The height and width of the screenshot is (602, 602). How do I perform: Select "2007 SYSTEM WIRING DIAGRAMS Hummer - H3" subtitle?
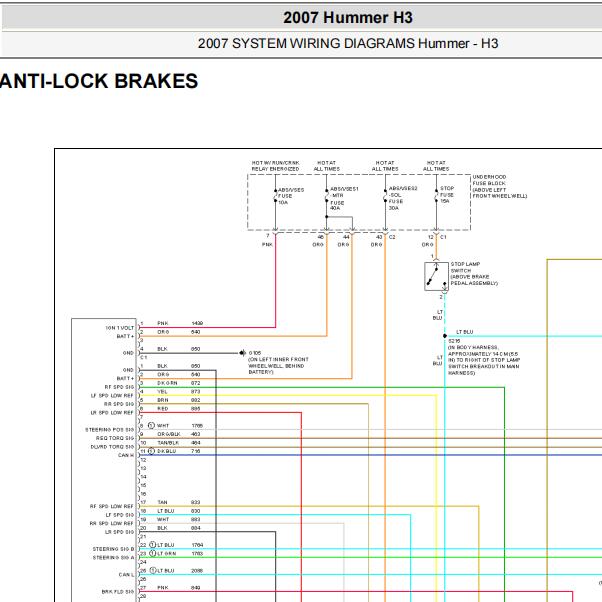[348, 43]
